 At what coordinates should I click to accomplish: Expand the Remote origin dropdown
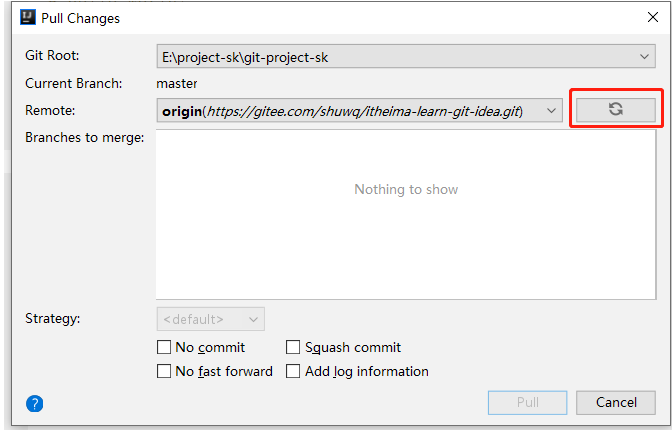click(360, 111)
